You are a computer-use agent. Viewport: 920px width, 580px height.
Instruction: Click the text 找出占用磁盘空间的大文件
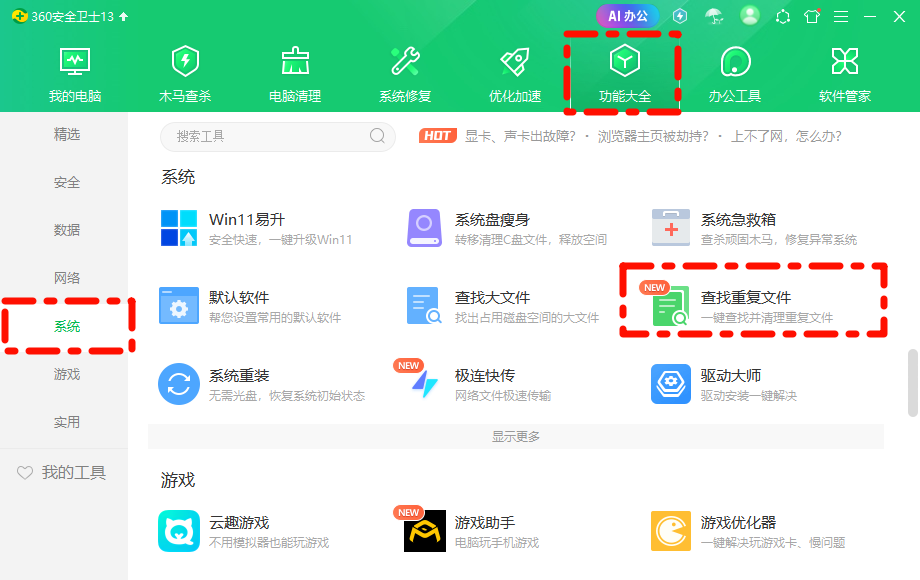coord(527,318)
